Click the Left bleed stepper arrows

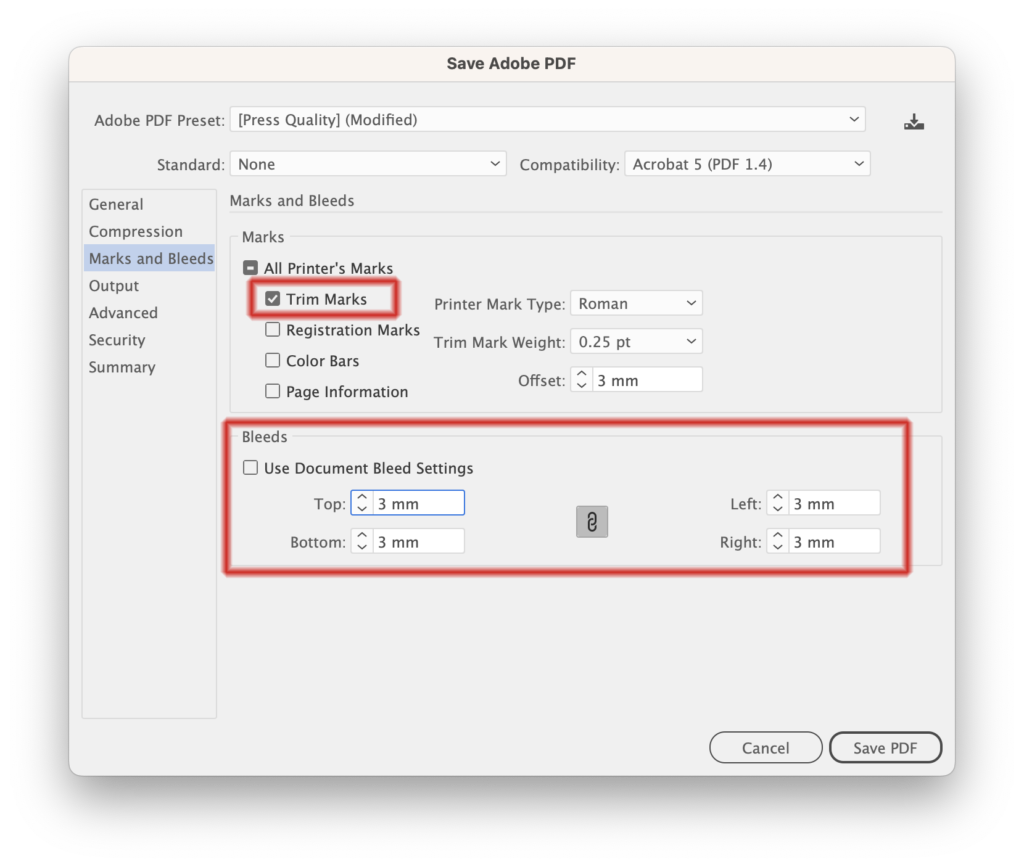point(777,503)
